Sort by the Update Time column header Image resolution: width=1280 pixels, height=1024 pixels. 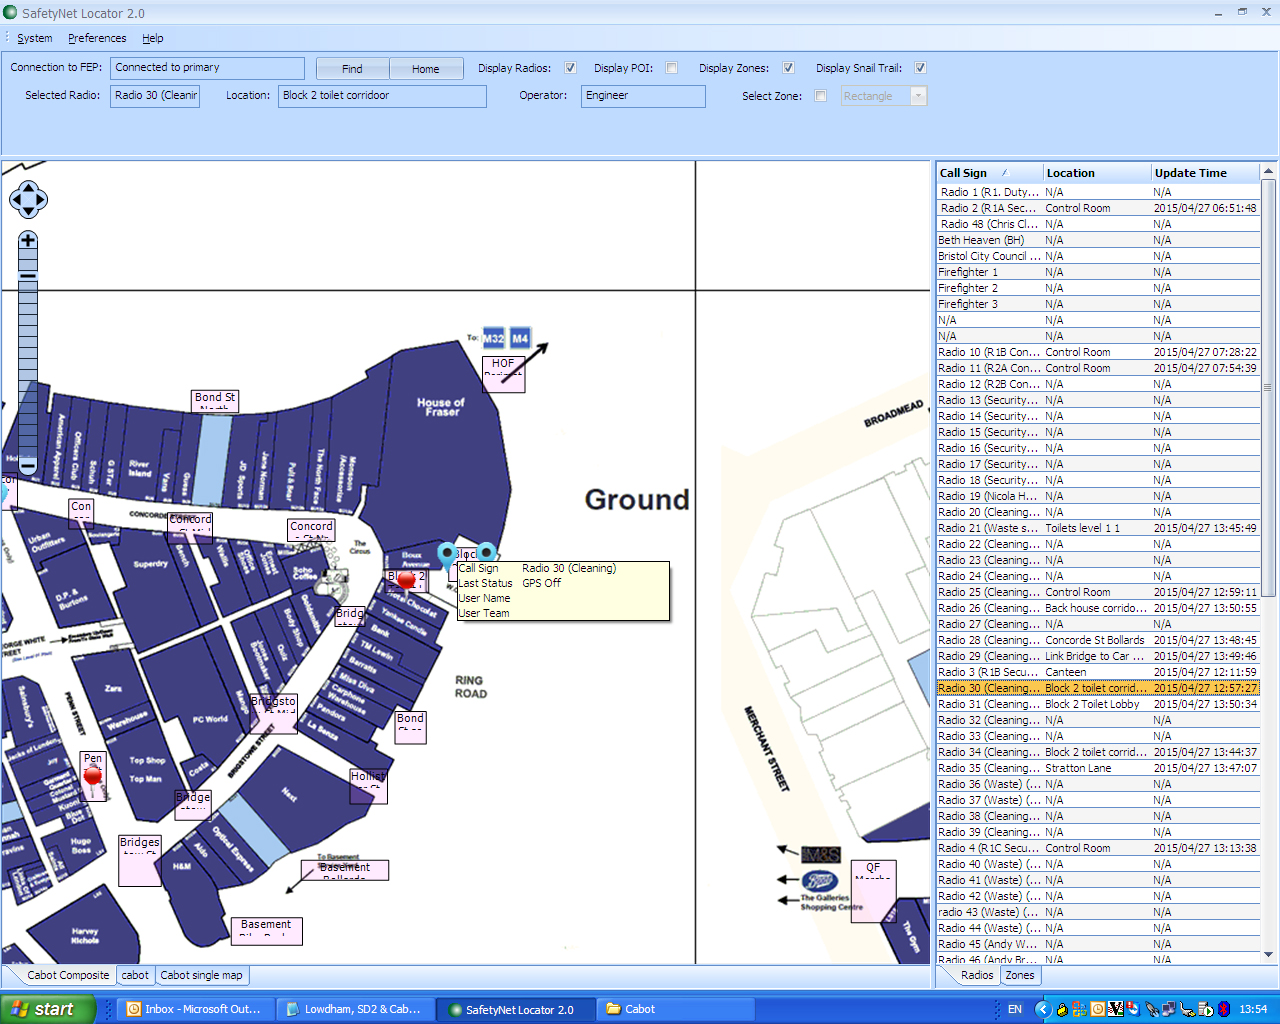coord(1204,173)
